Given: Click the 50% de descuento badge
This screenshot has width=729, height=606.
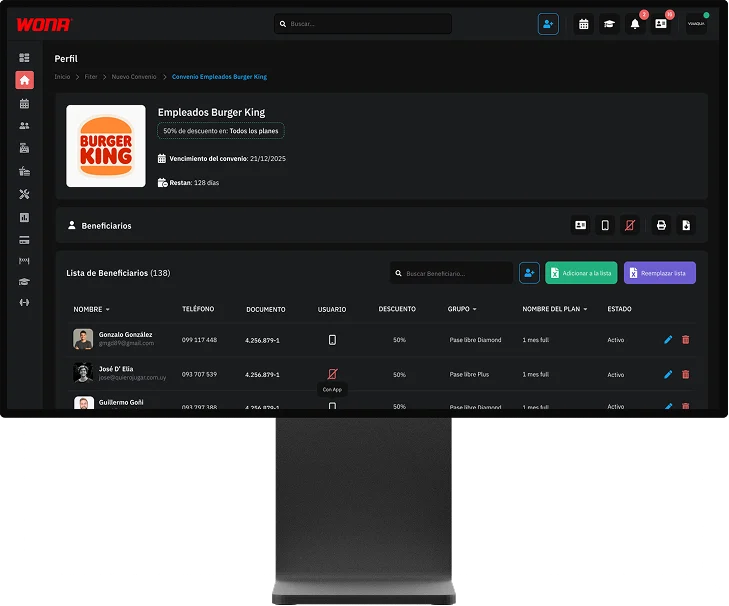Looking at the screenshot, I should 221,131.
